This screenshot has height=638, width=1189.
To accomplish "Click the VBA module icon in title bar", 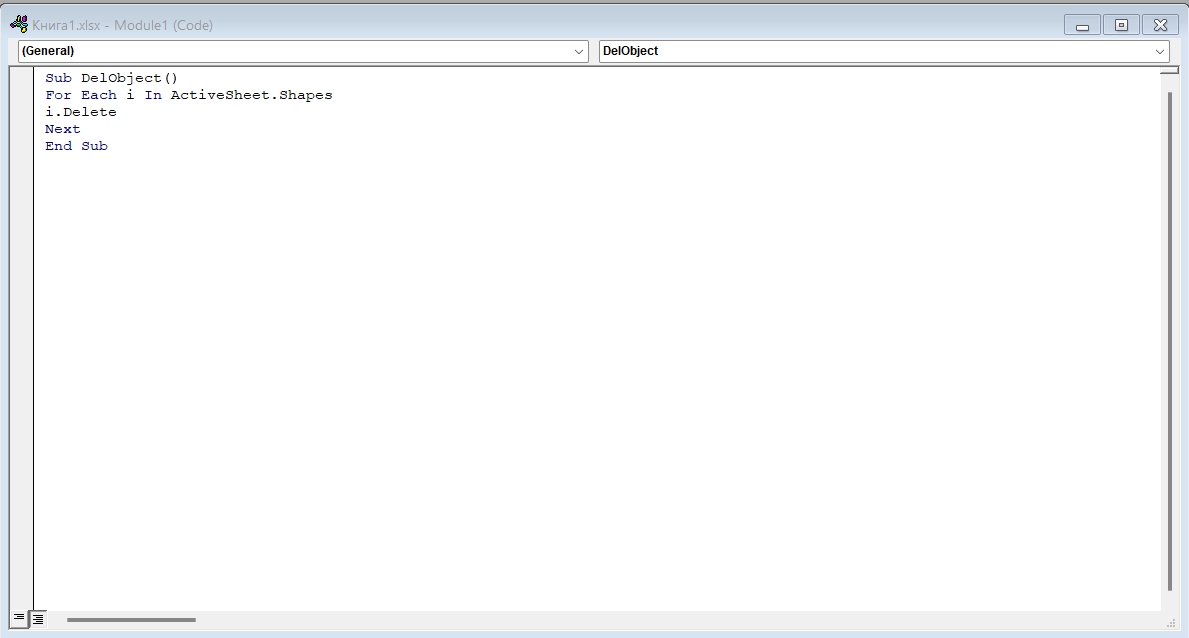I will pyautogui.click(x=18, y=25).
